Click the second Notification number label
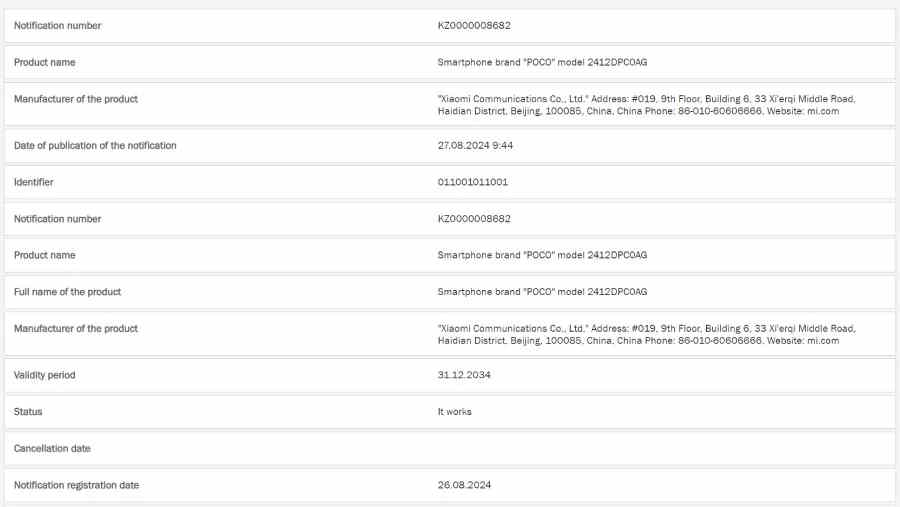The width and height of the screenshot is (900, 507). click(x=57, y=219)
